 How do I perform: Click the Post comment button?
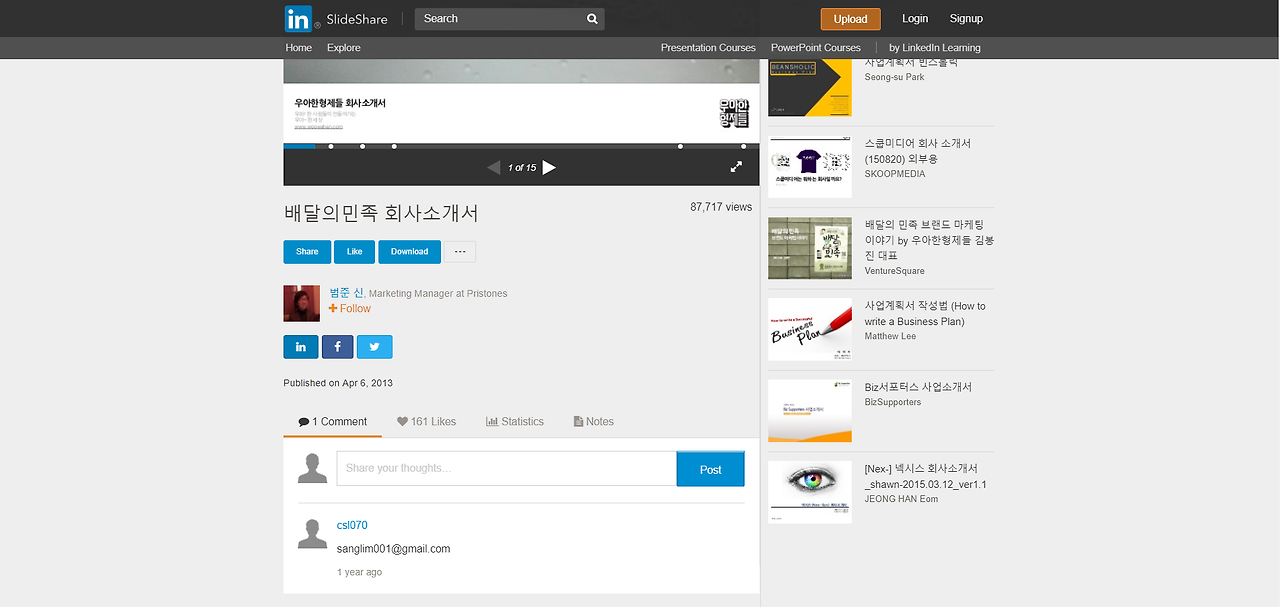click(711, 469)
